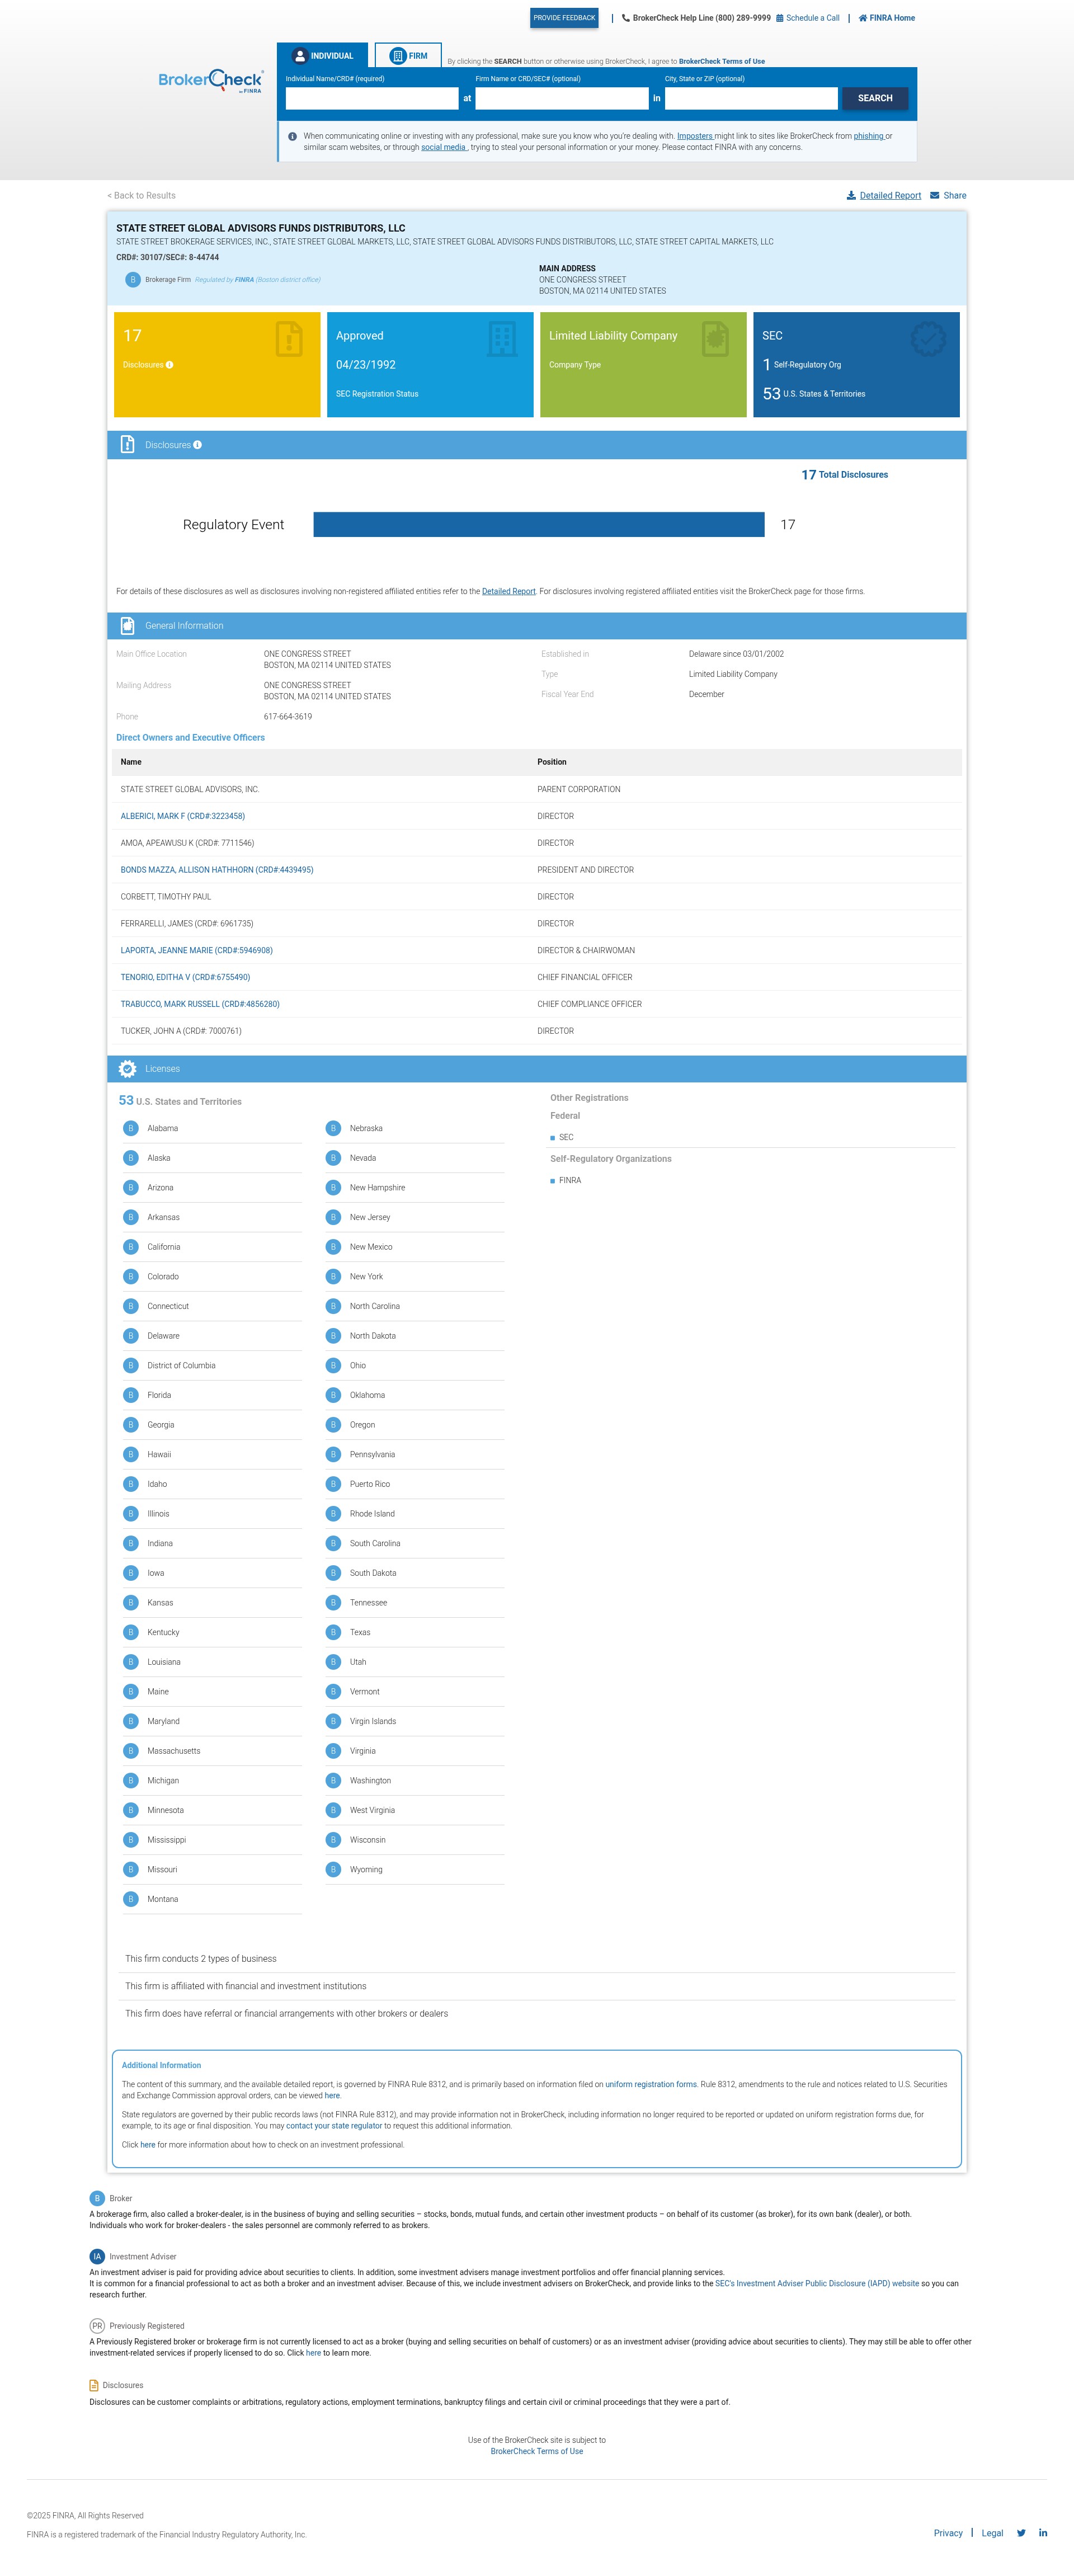Click the Licenses section gear icon
Image resolution: width=1074 pixels, height=2576 pixels.
click(127, 1069)
